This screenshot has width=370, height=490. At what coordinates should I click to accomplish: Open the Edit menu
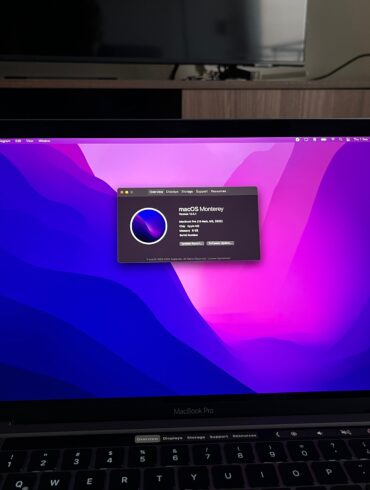[x=18, y=141]
